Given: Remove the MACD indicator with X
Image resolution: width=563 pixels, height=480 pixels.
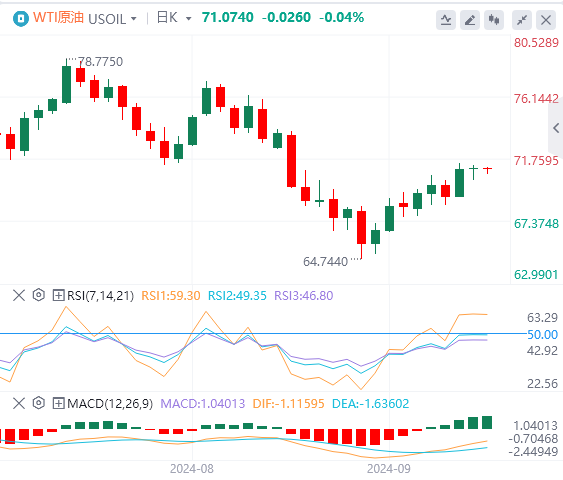Looking at the screenshot, I should click(x=19, y=404).
